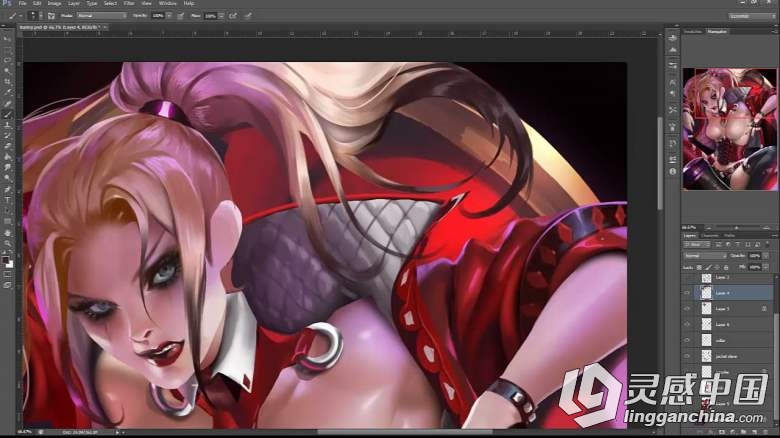Hide Layer 5 visibility eye
The image size is (780, 438).
[687, 309]
